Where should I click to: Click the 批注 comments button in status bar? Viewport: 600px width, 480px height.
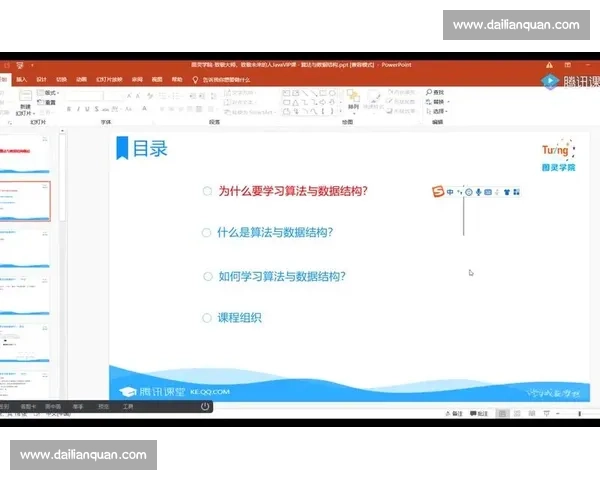(x=479, y=413)
